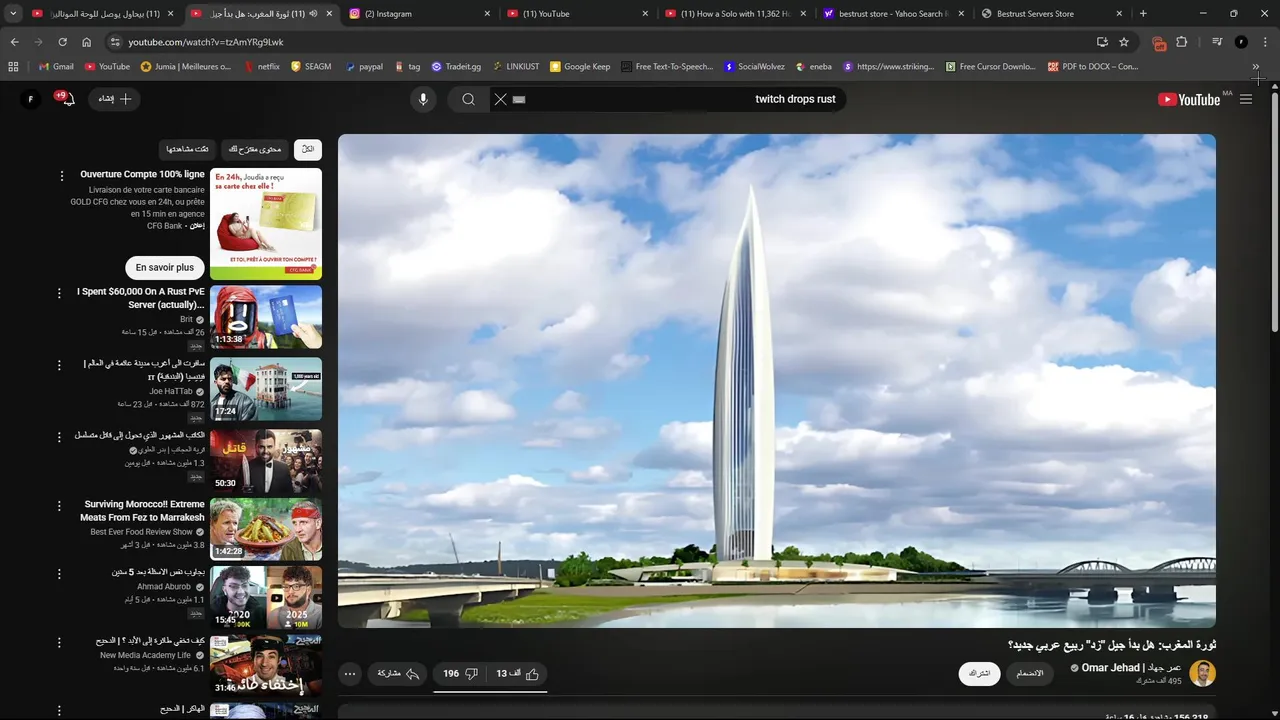The width and height of the screenshot is (1280, 720).
Task: Switch to the Instagram tab
Action: click(420, 14)
